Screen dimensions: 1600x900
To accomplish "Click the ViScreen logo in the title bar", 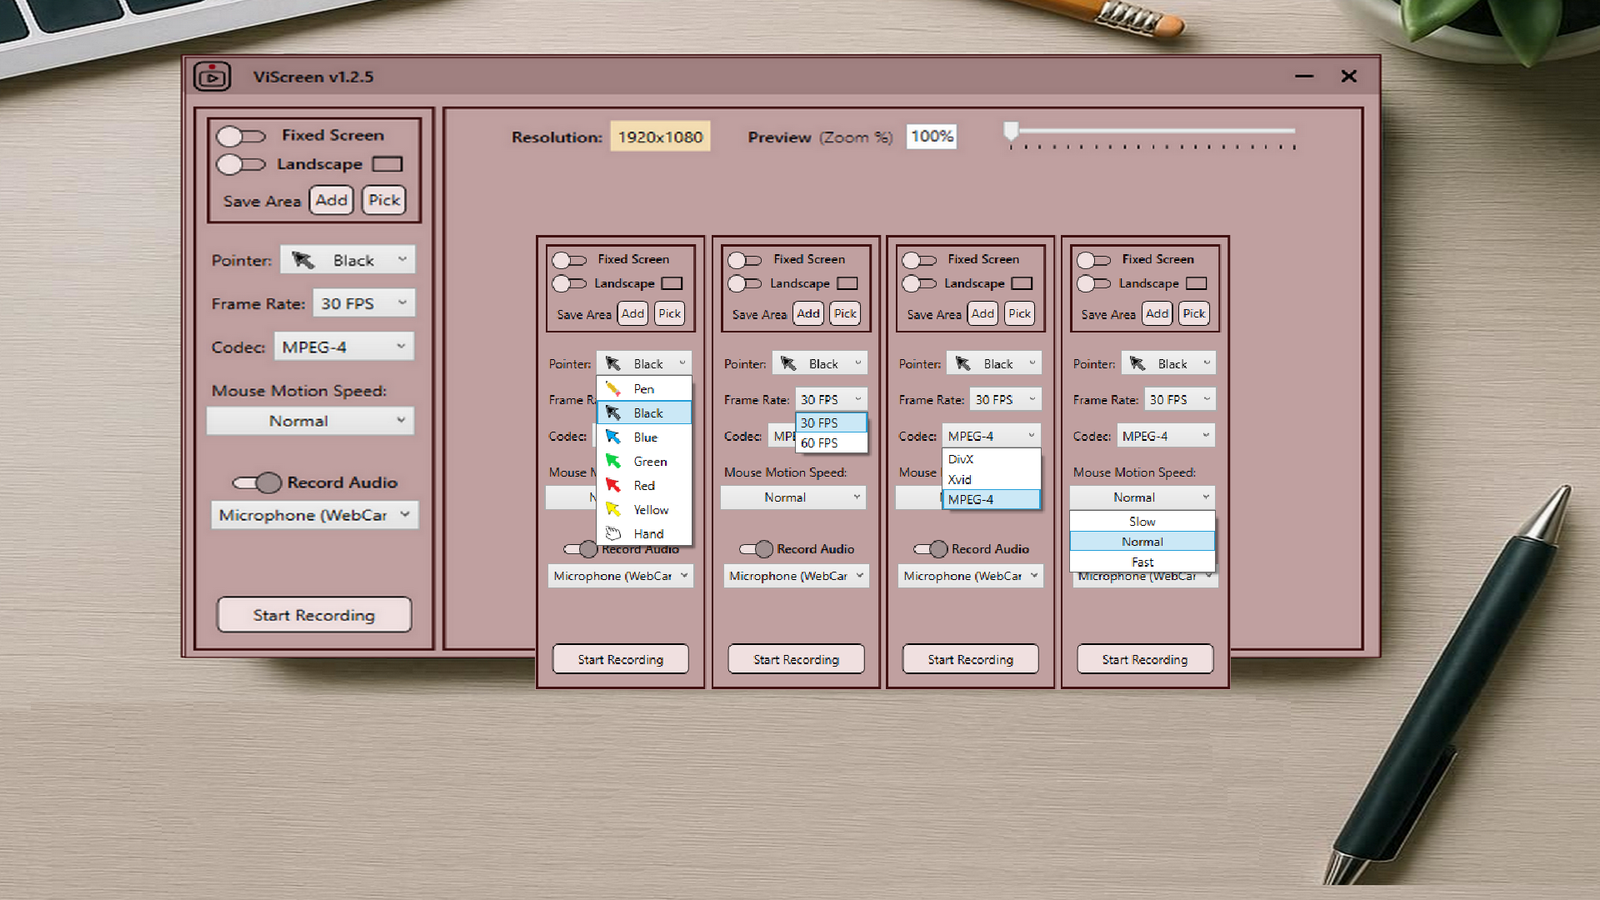I will tap(212, 76).
